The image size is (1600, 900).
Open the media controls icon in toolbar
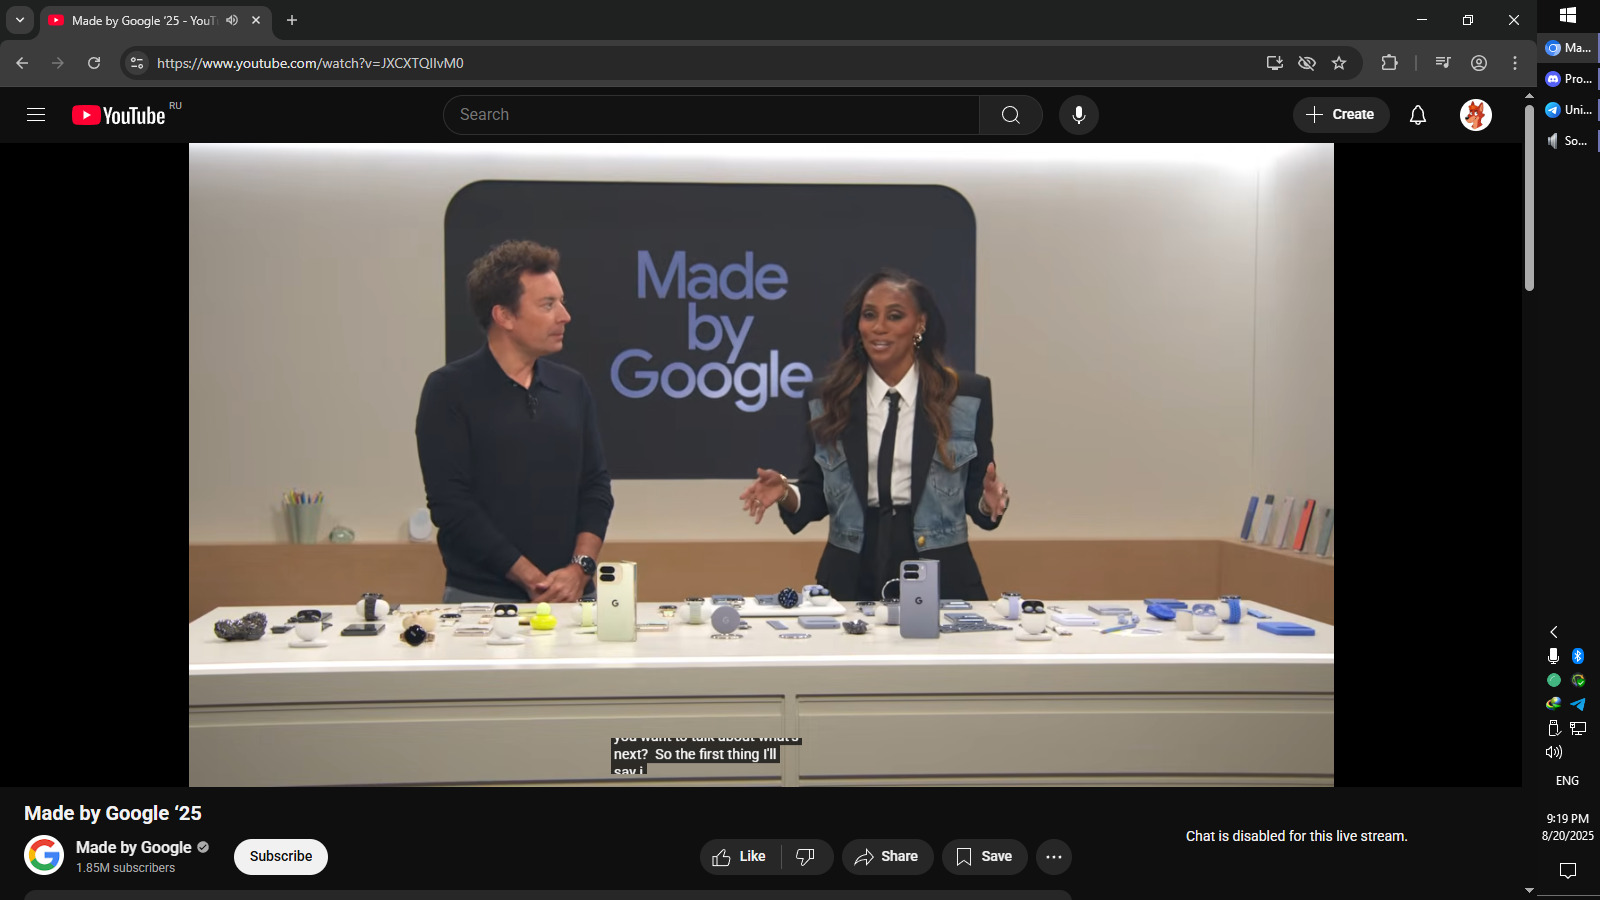(1443, 63)
